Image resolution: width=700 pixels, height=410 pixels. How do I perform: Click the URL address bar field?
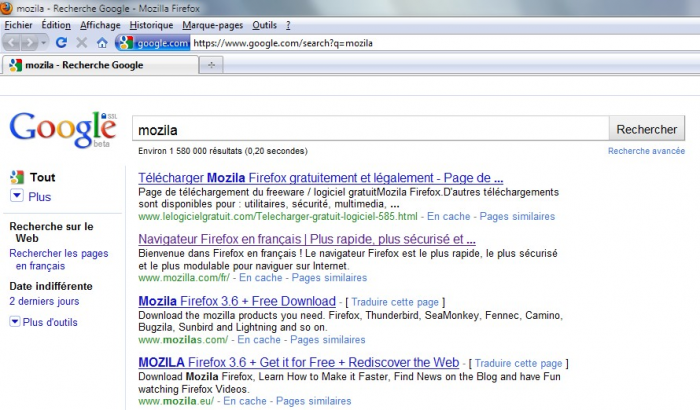click(x=444, y=43)
